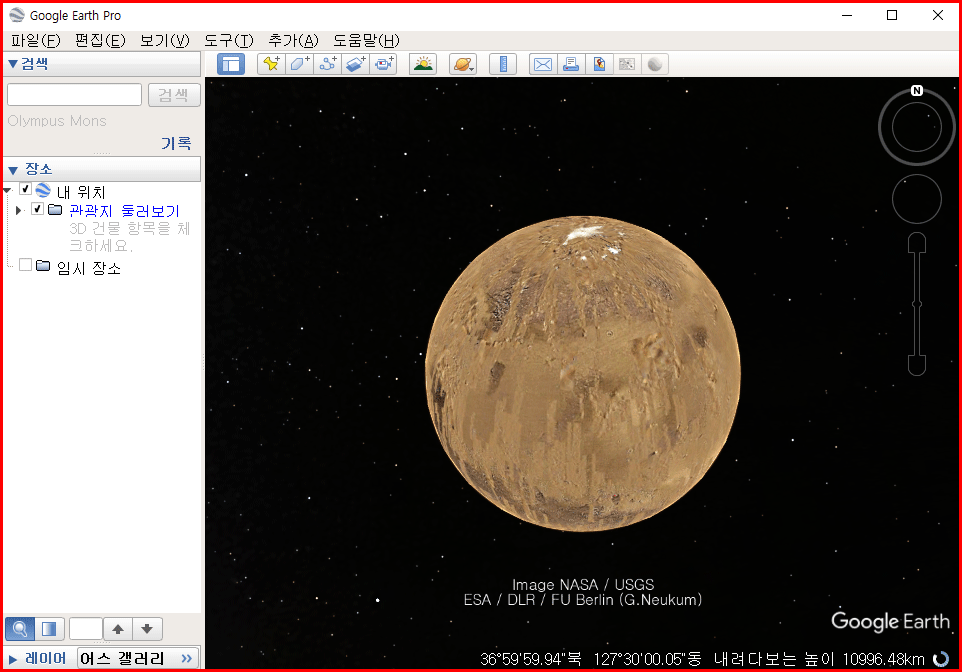Screen dimensions: 962x672
Task: Select the Add Polygon tool
Action: 299,64
